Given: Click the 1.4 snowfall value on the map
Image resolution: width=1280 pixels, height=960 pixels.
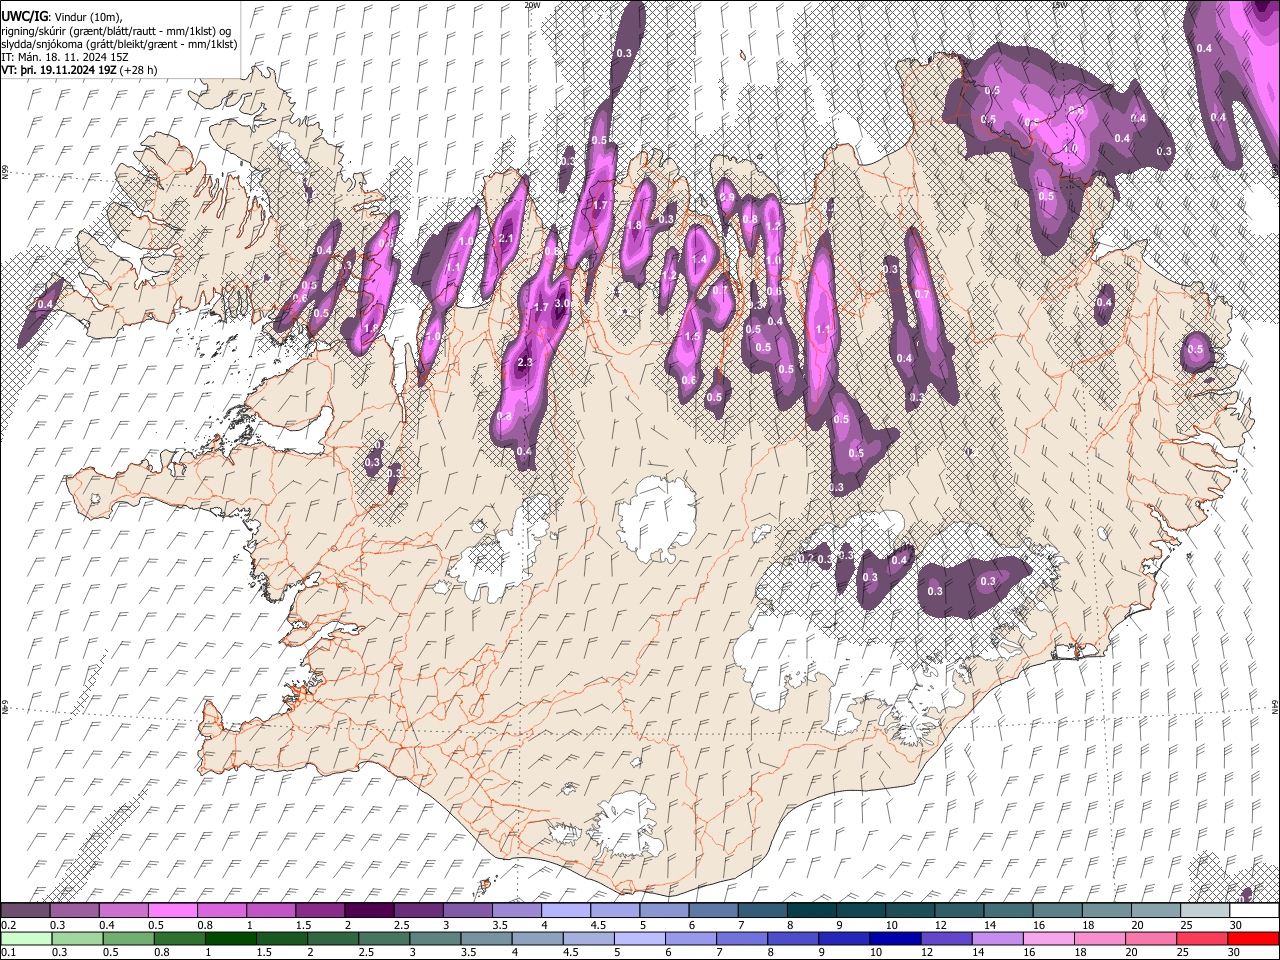Looking at the screenshot, I should (x=699, y=259).
